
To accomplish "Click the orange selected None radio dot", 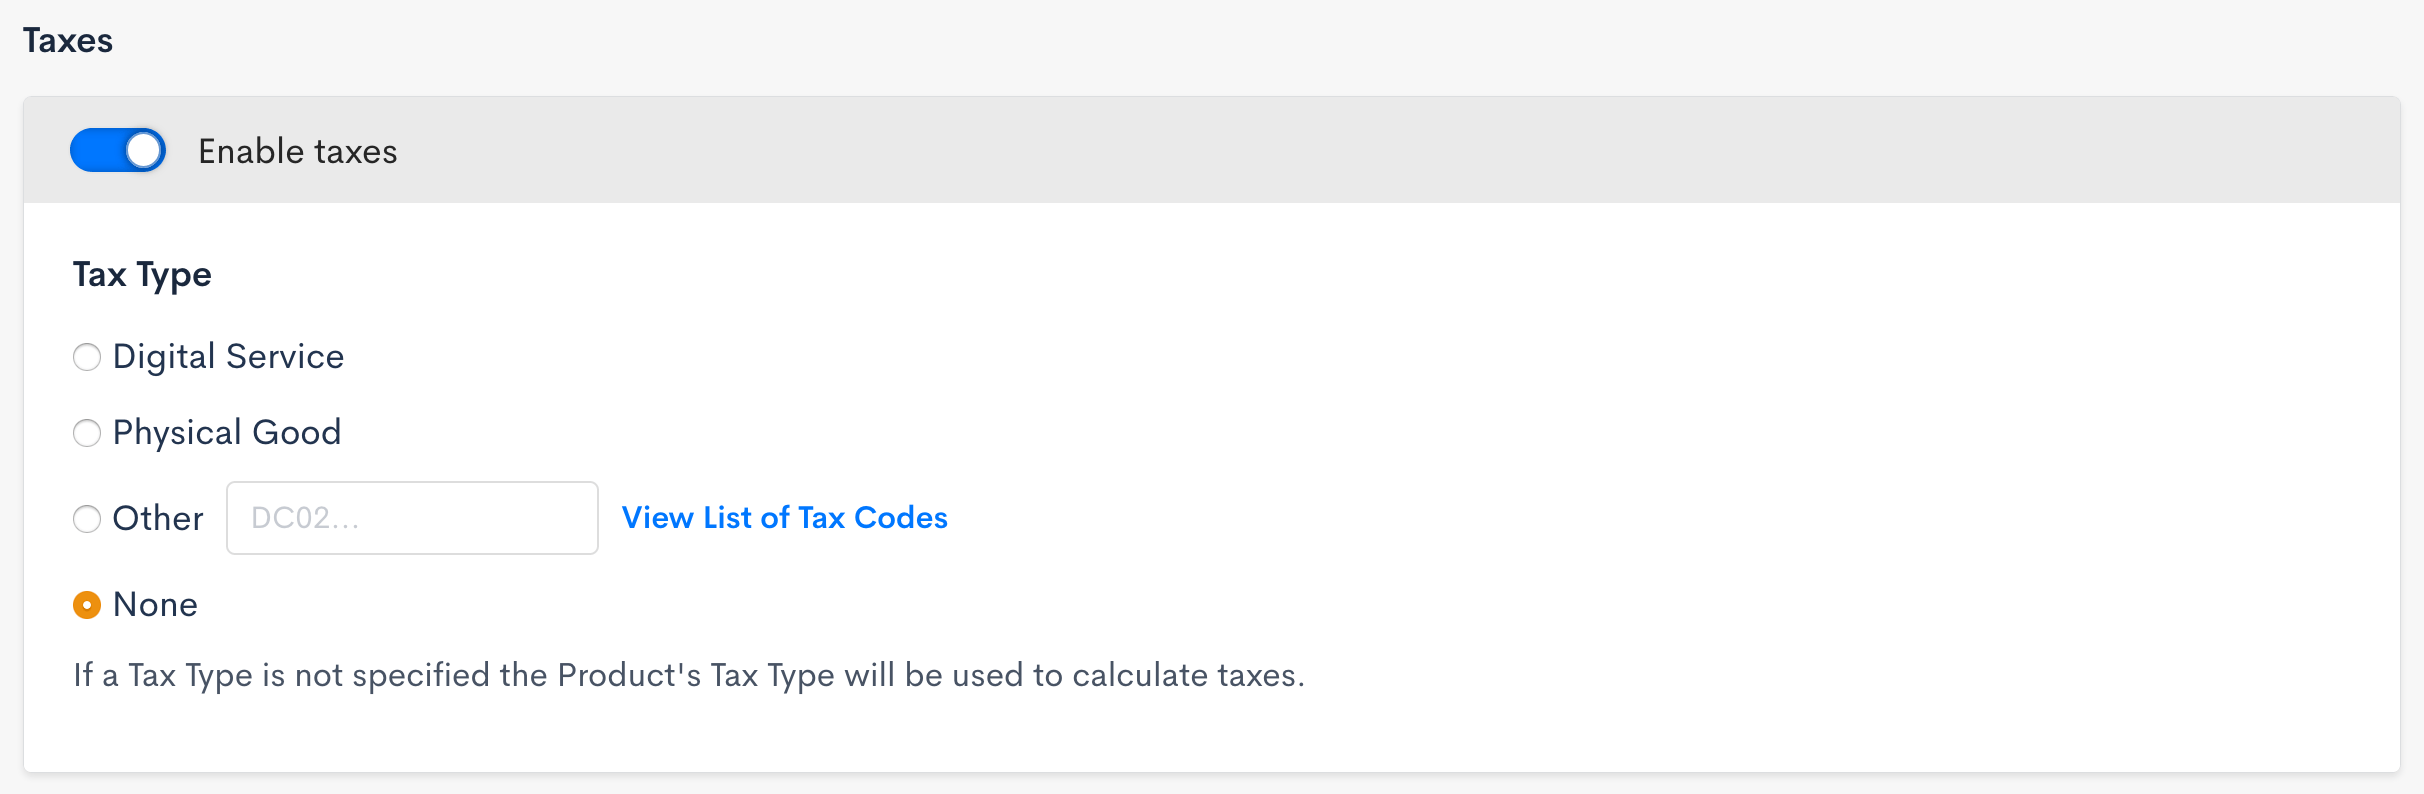I will pyautogui.click(x=87, y=605).
